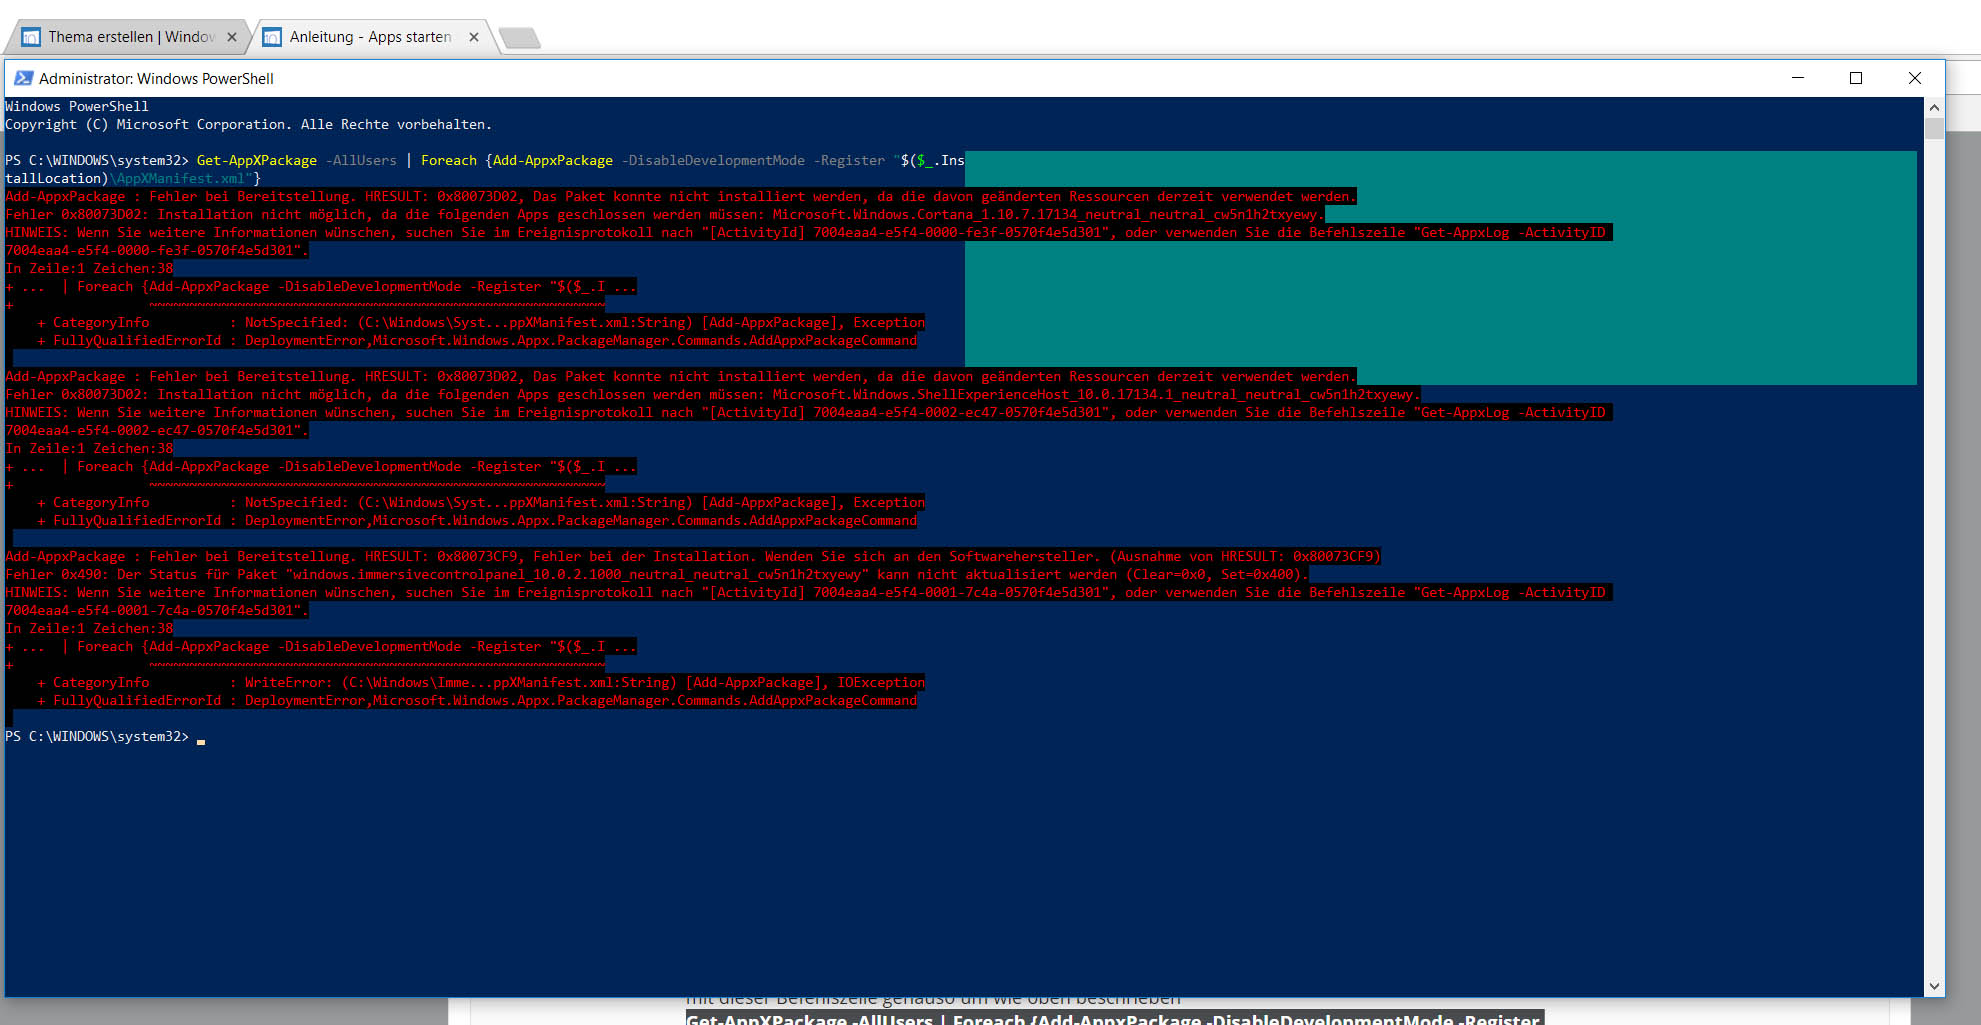
Task: Click the 'WriteError' CategoryInfo line
Action: click(481, 682)
